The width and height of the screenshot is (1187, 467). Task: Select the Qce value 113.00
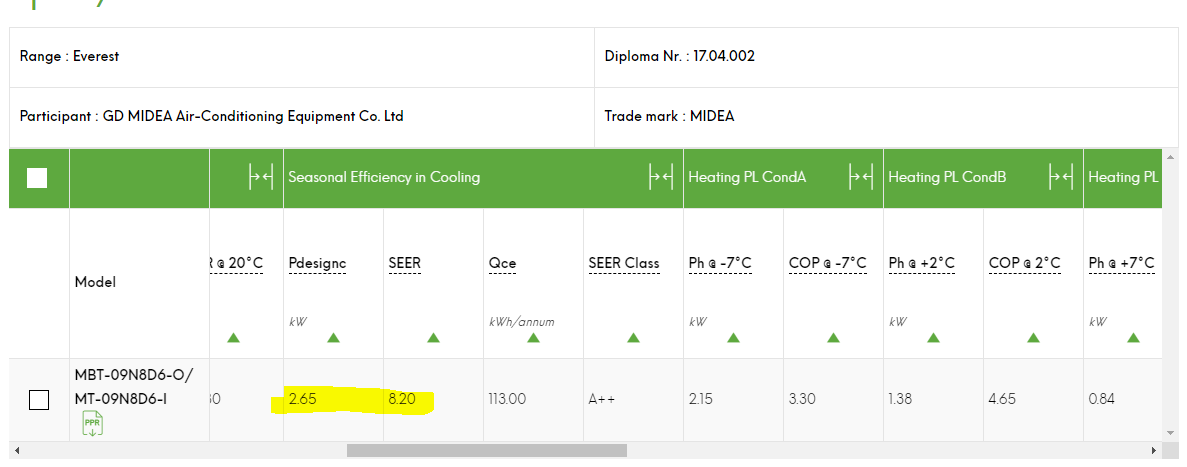pyautogui.click(x=507, y=399)
